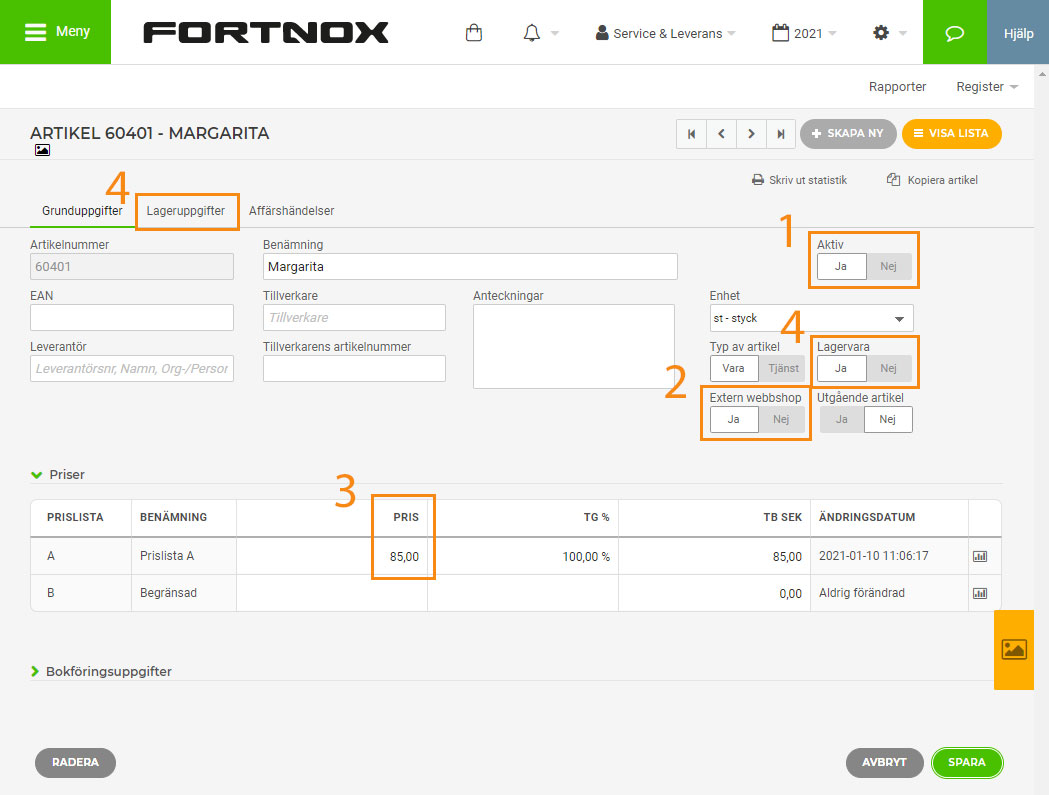Switch to the Lageruppgifter tab
This screenshot has height=795, width=1049.
tap(186, 211)
